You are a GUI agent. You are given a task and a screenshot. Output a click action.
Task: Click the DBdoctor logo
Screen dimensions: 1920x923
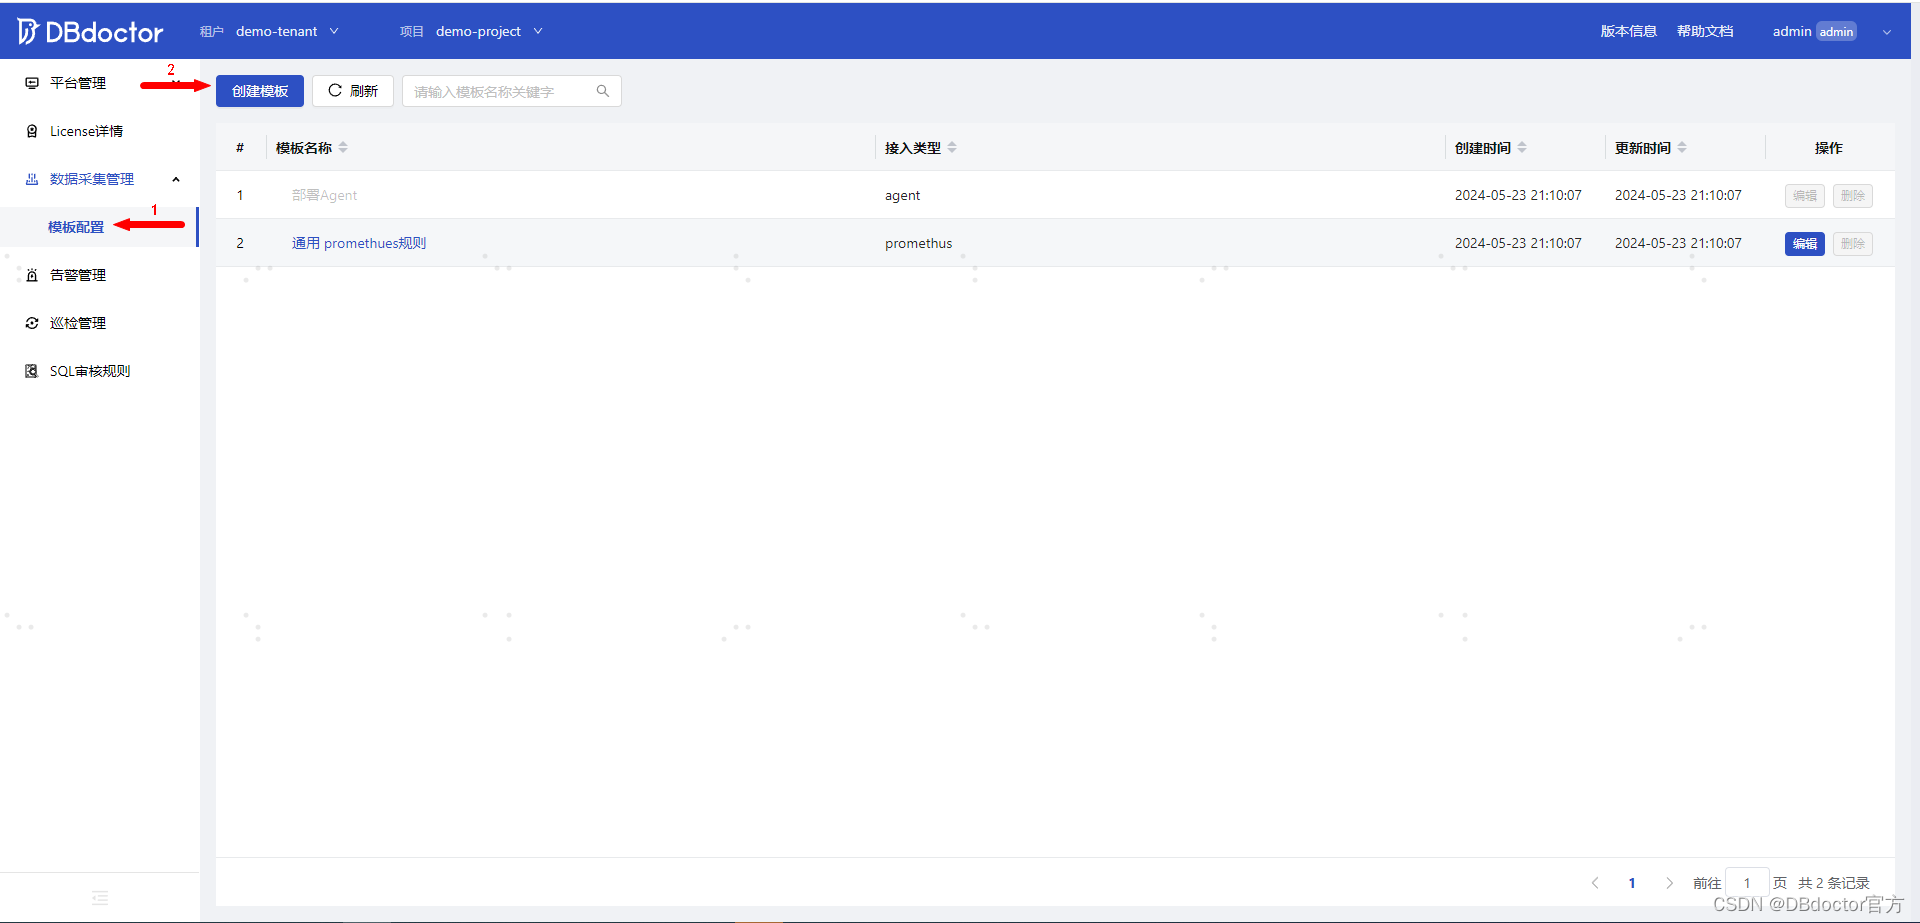90,32
